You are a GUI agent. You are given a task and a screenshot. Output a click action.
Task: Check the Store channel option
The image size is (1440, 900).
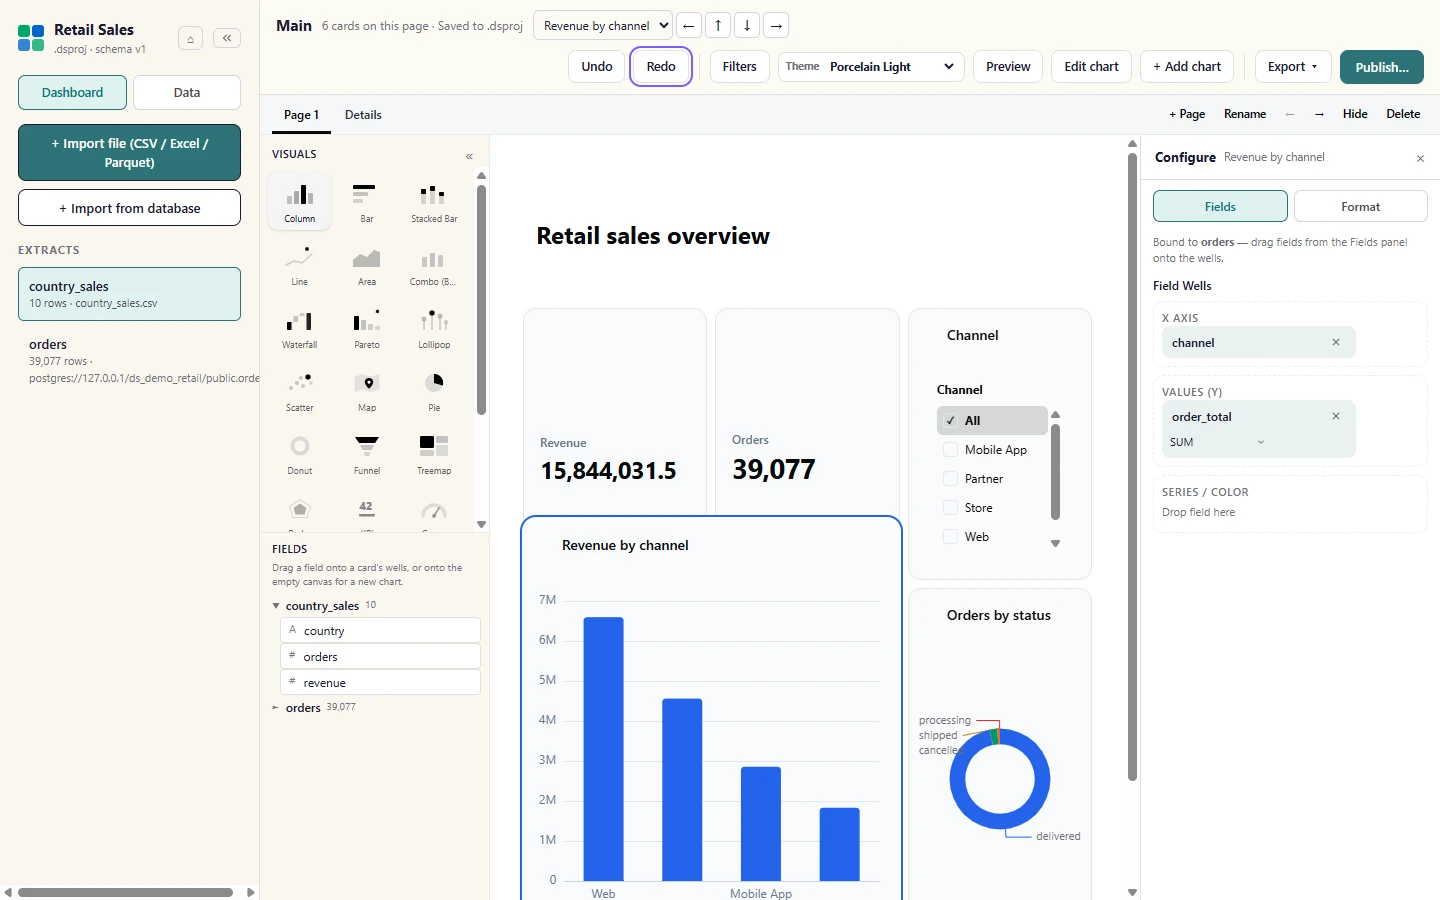pos(951,508)
